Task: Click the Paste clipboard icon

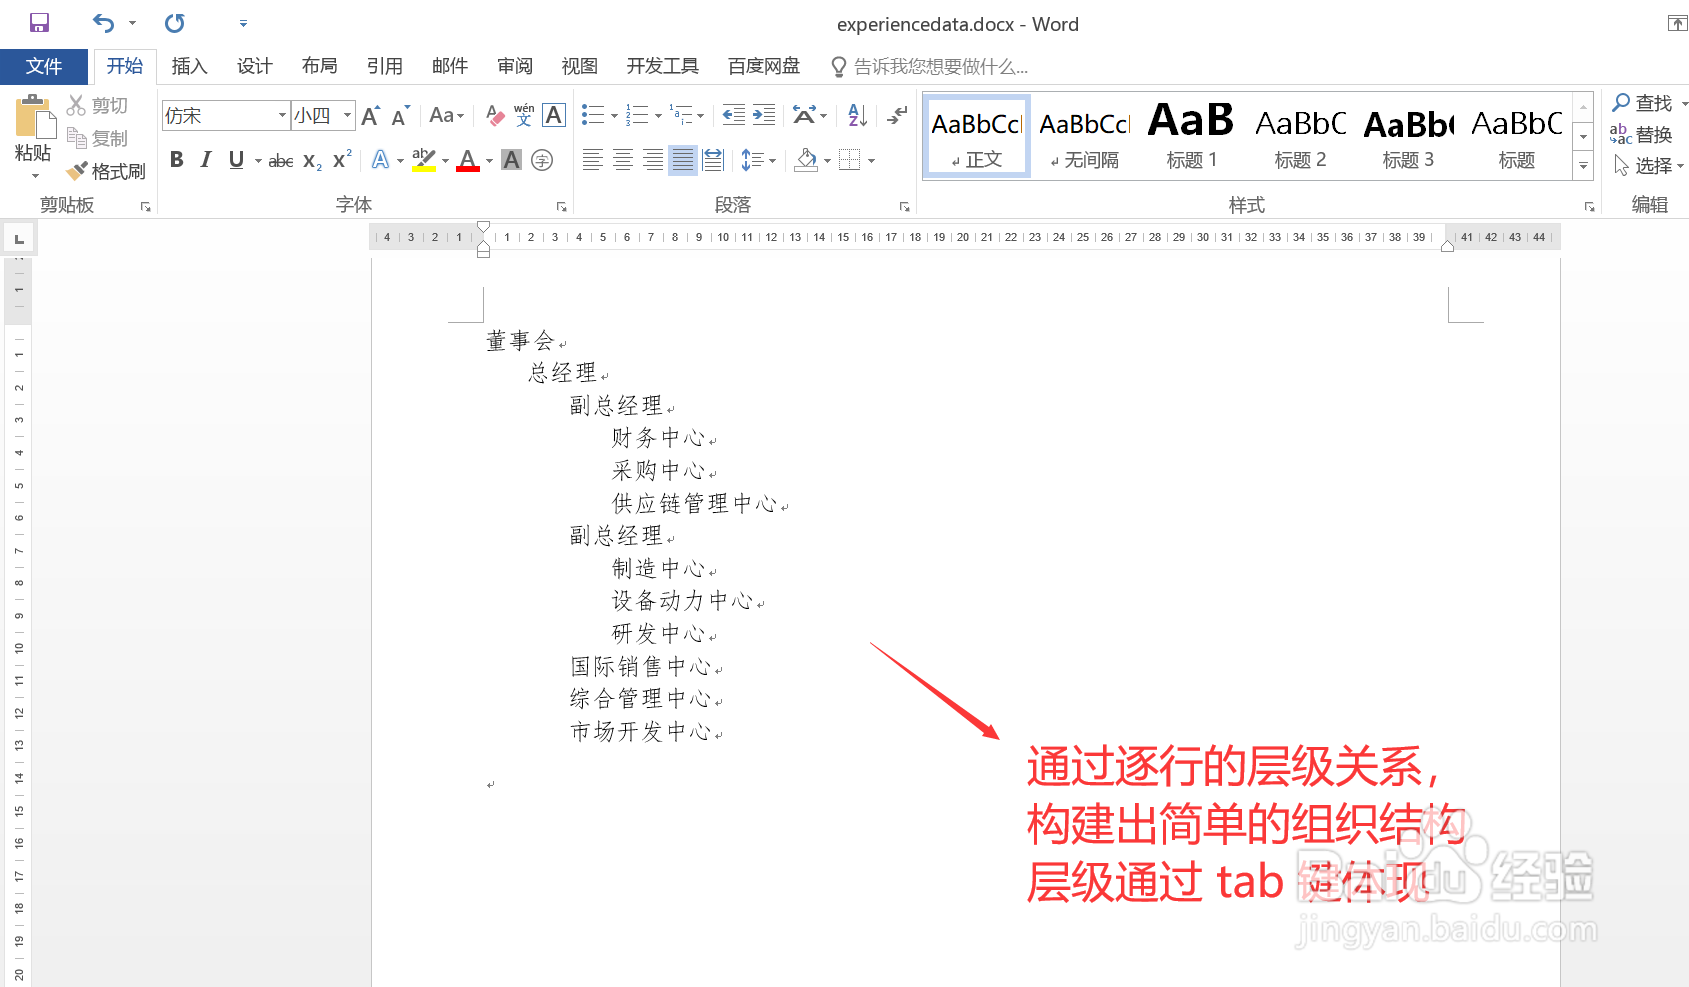Action: [34, 118]
